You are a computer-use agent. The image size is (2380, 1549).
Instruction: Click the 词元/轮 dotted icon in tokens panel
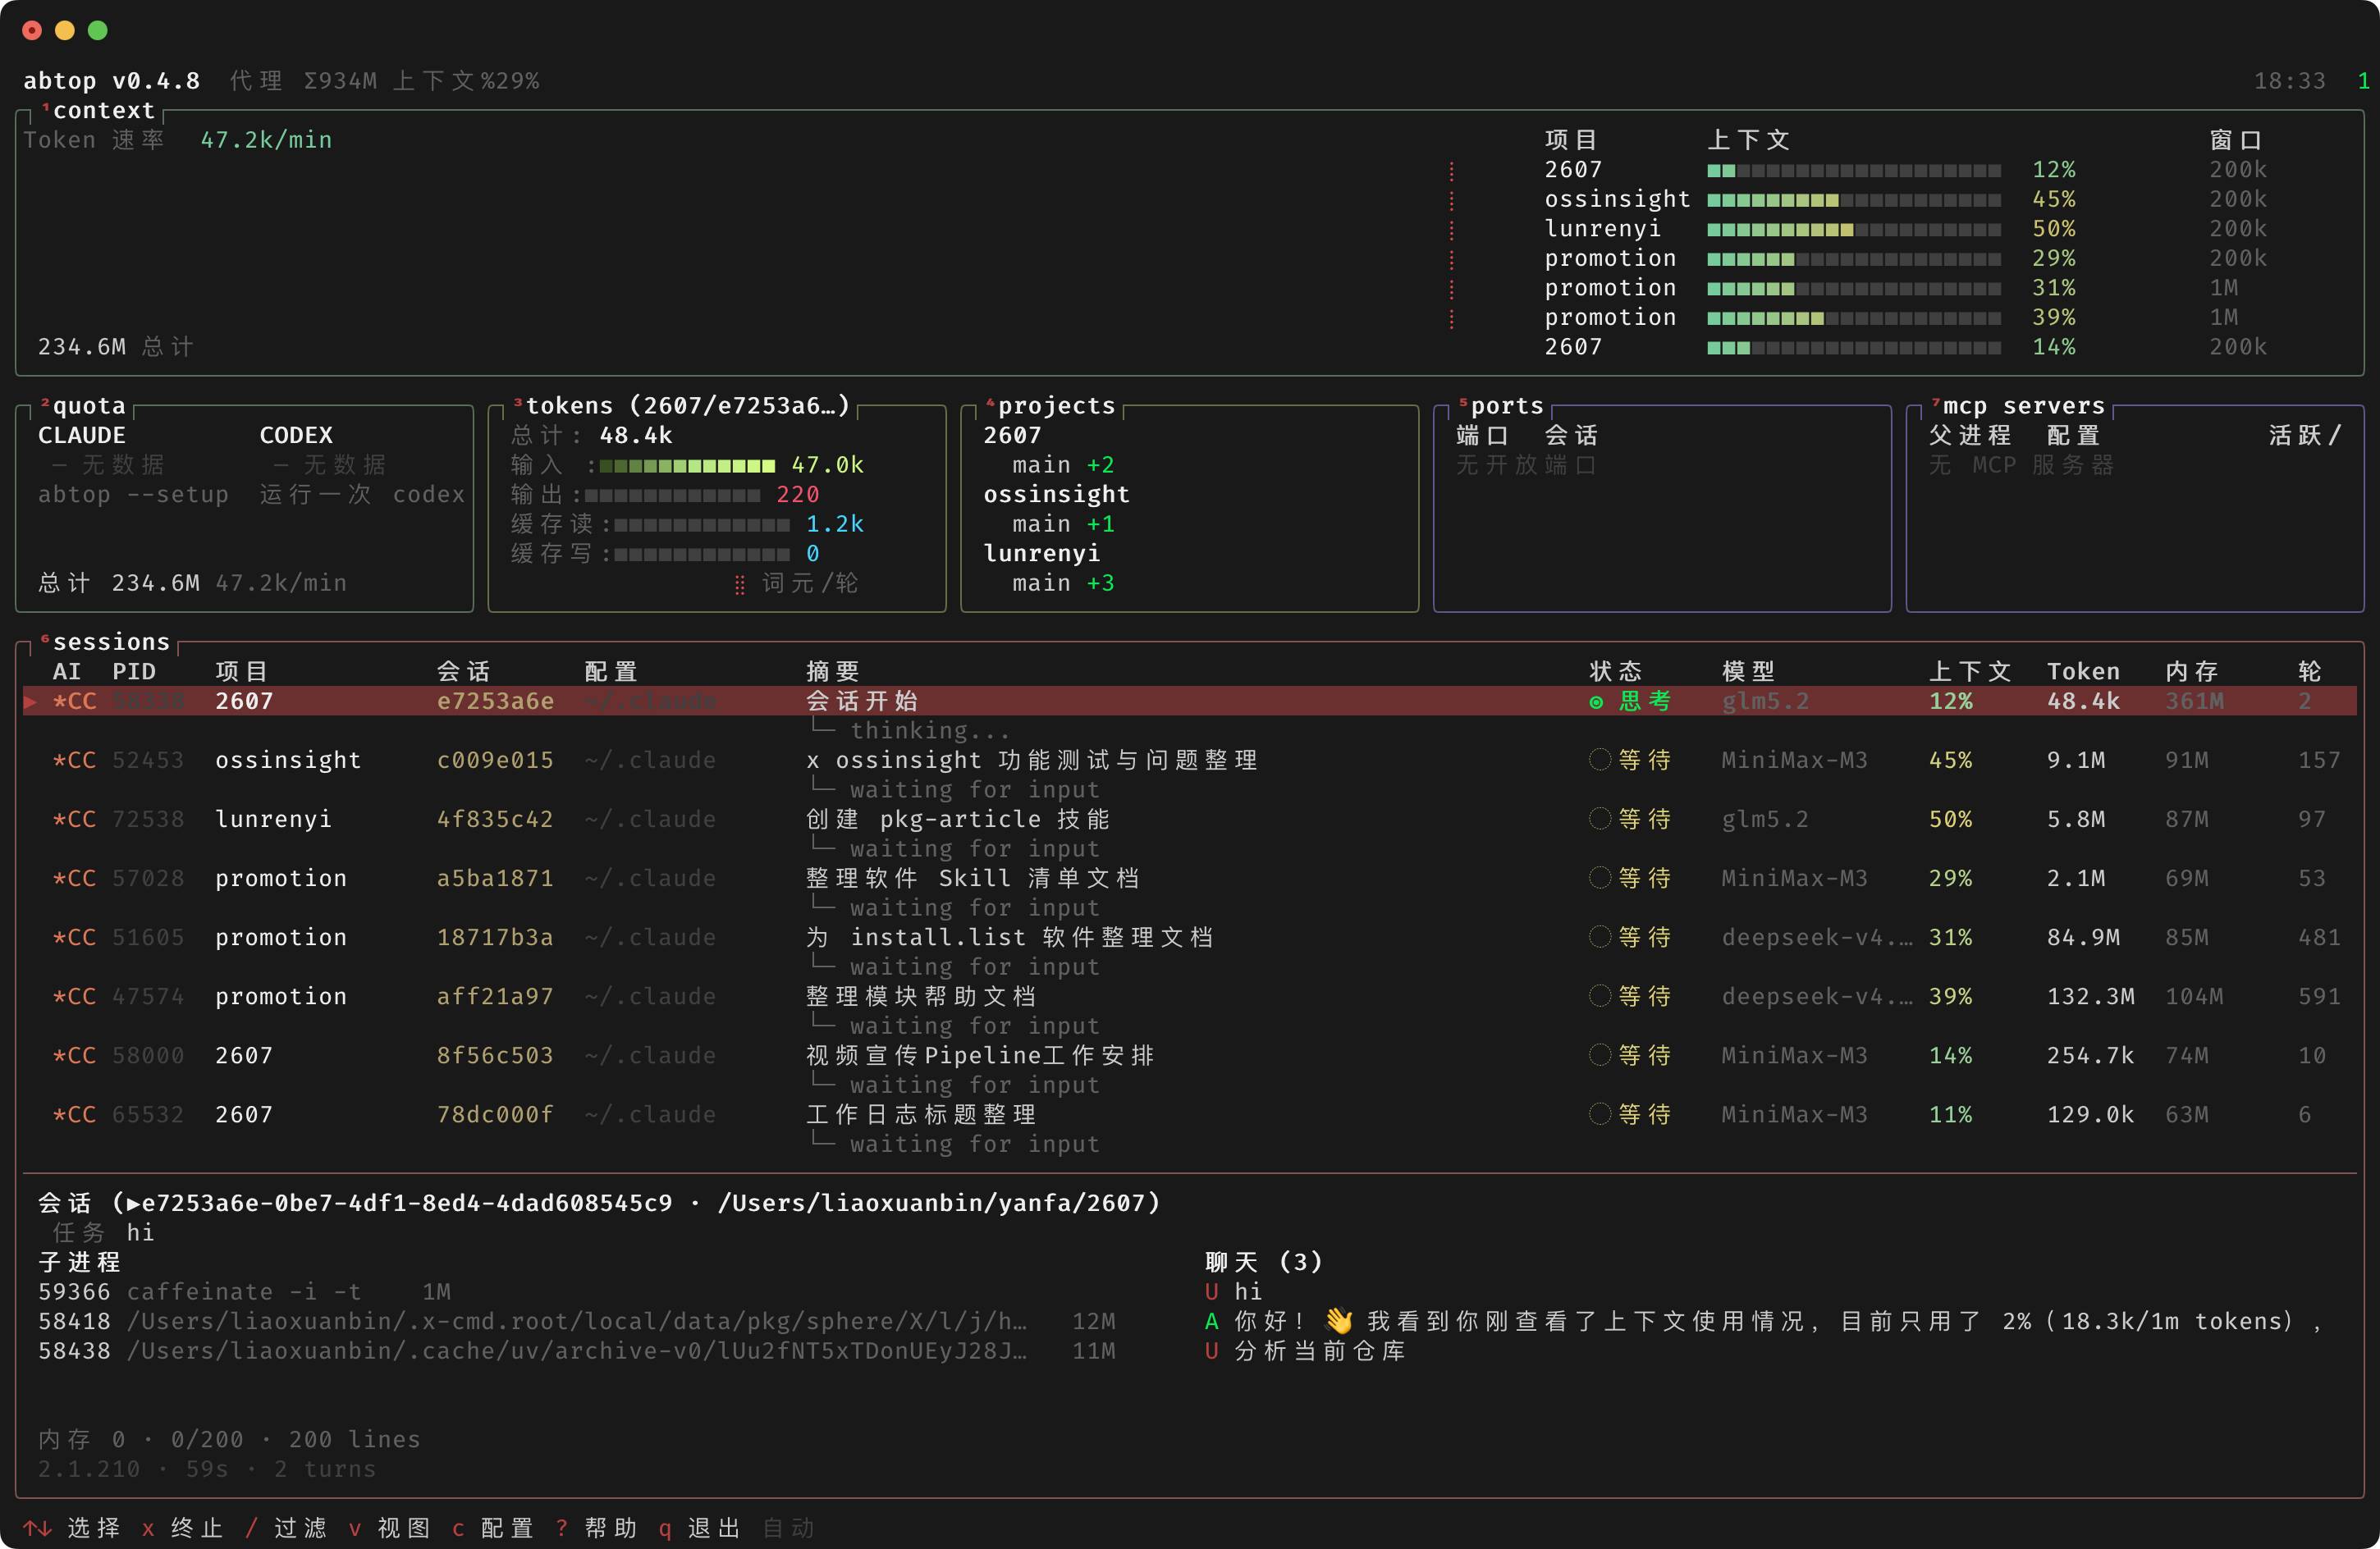(x=740, y=584)
